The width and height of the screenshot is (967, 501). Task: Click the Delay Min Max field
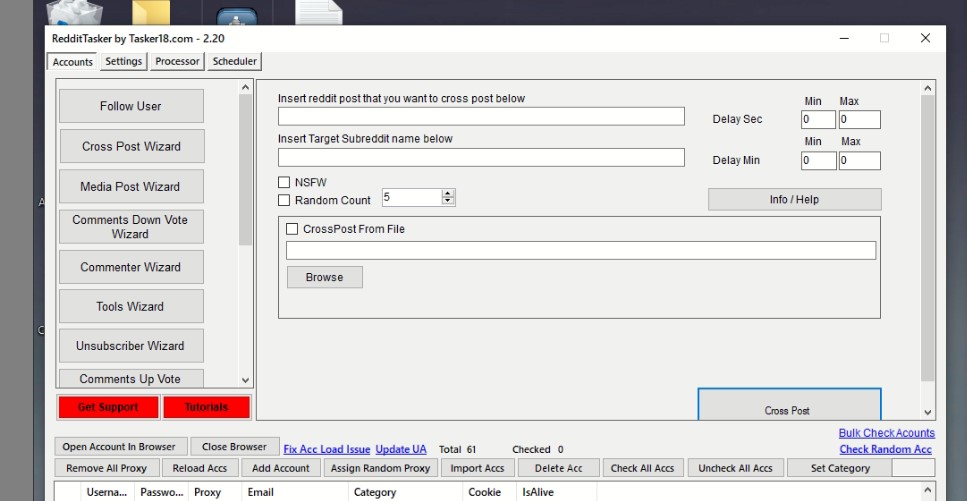tap(859, 160)
